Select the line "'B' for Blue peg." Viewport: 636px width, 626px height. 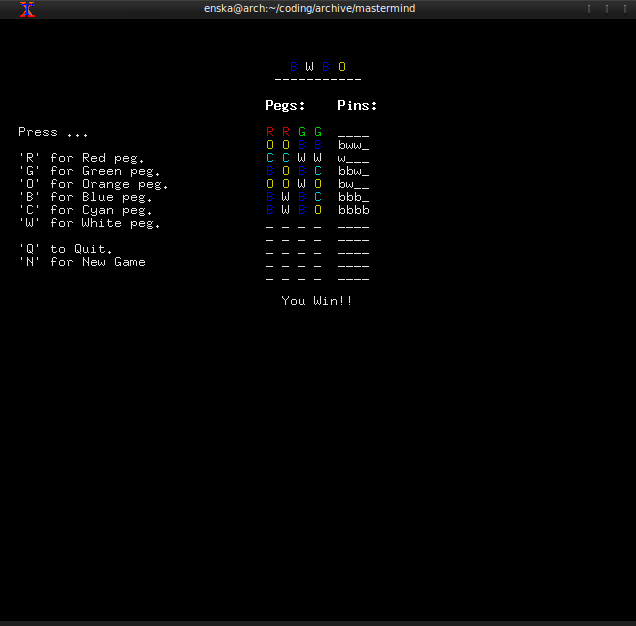tap(85, 197)
